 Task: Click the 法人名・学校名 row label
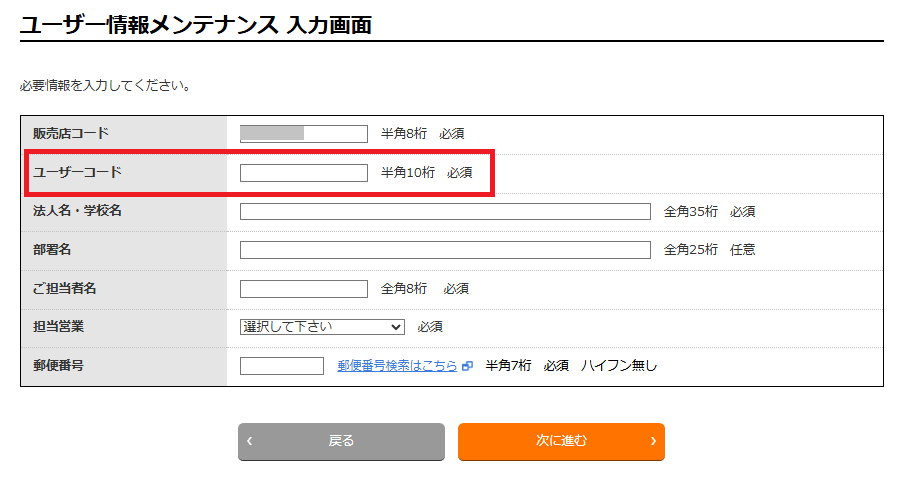(x=77, y=210)
